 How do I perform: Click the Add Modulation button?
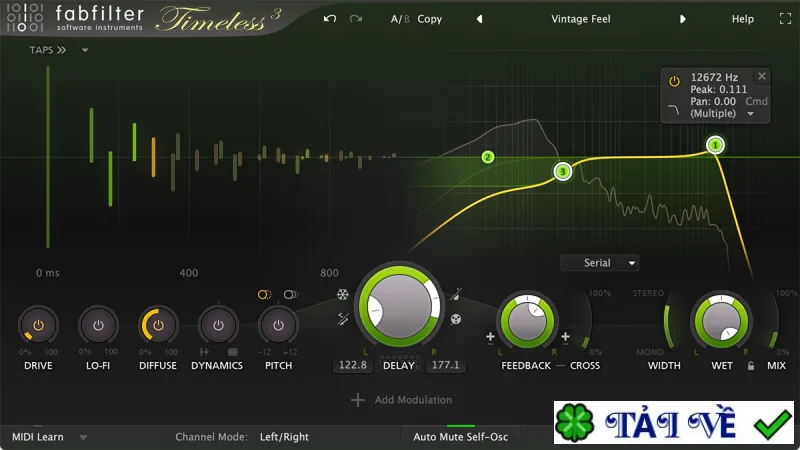point(402,400)
